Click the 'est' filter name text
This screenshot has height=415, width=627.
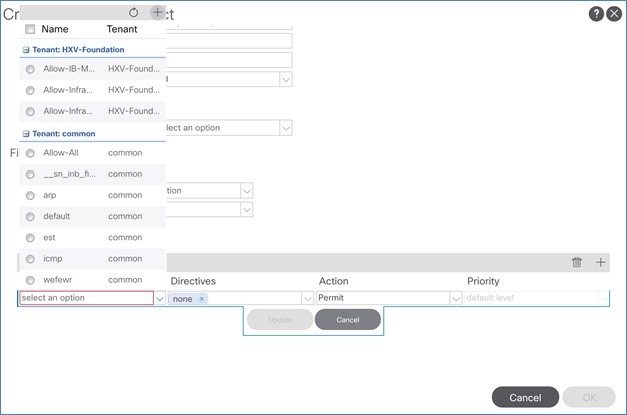(x=49, y=237)
